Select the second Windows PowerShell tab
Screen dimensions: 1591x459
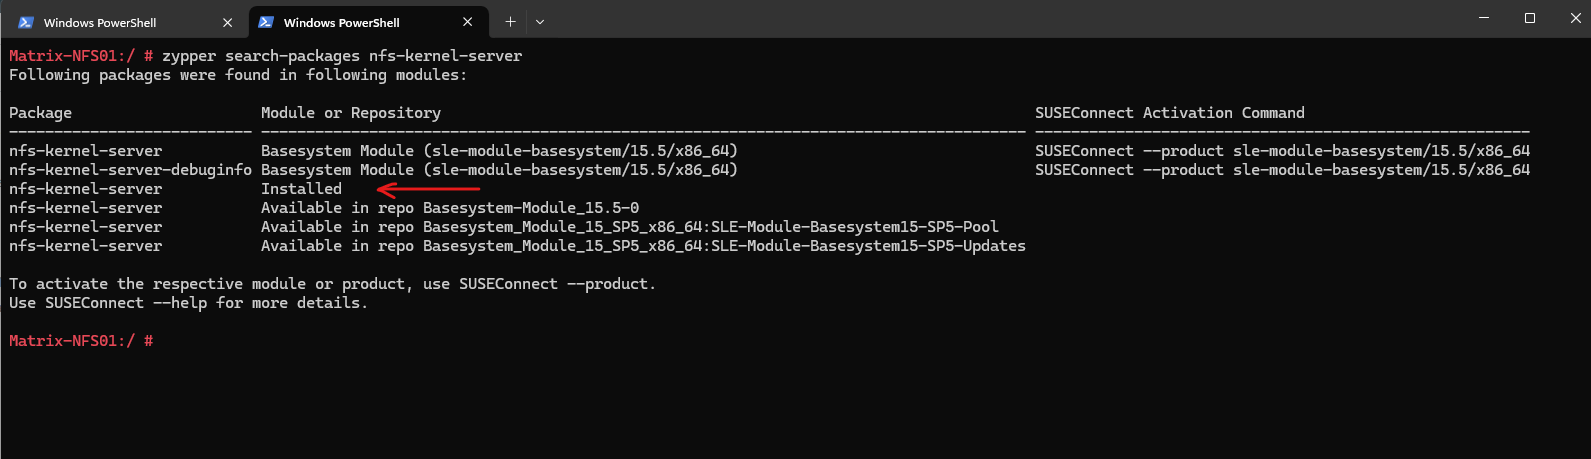pyautogui.click(x=369, y=22)
